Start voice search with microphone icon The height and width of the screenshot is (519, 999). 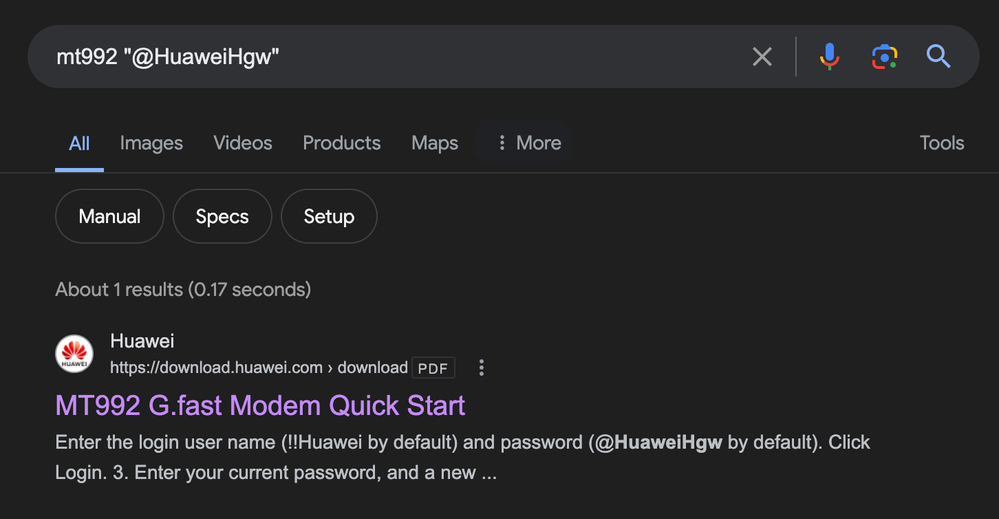[829, 57]
